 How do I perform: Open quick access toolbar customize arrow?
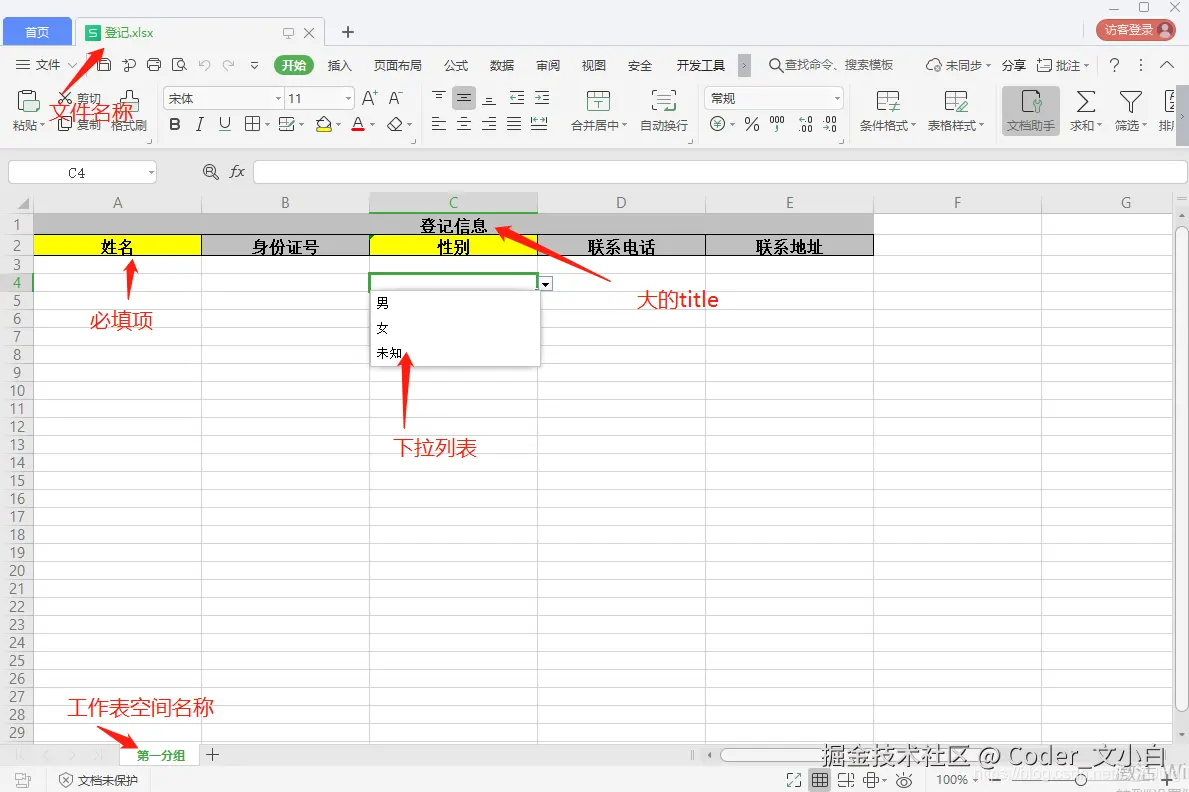click(255, 65)
